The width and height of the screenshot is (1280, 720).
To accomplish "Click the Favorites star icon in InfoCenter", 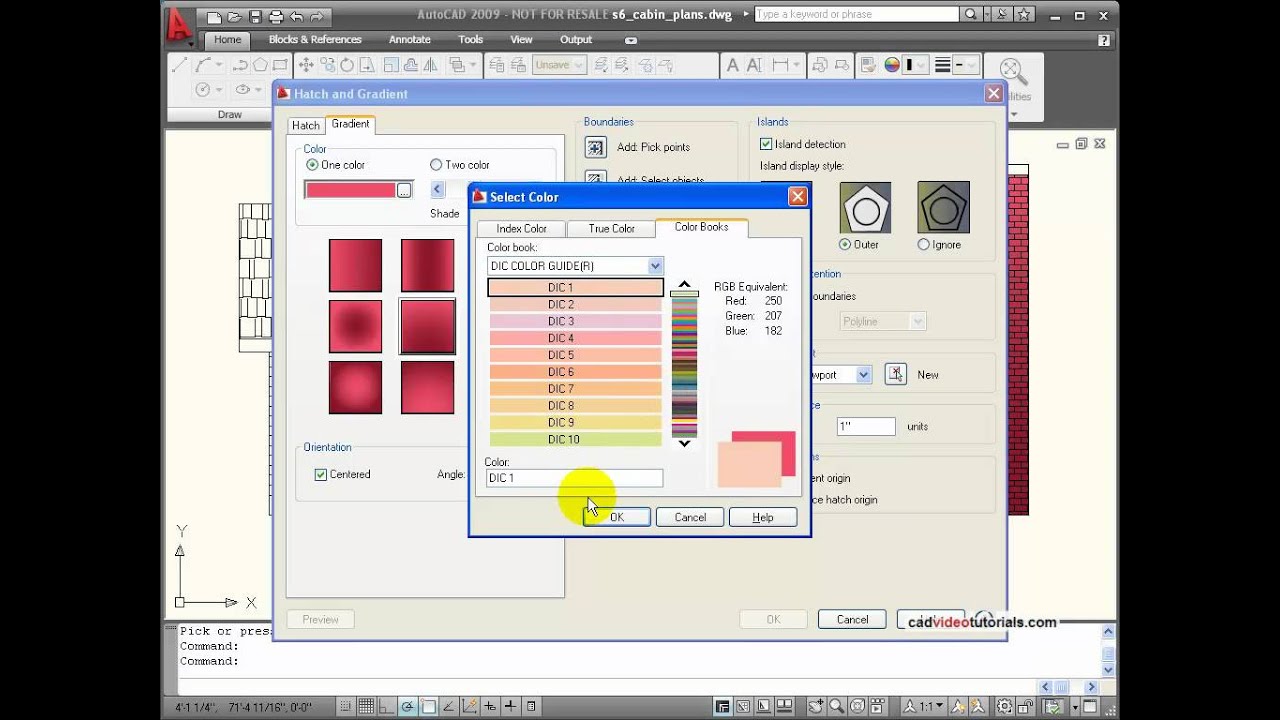I will 1024,15.
